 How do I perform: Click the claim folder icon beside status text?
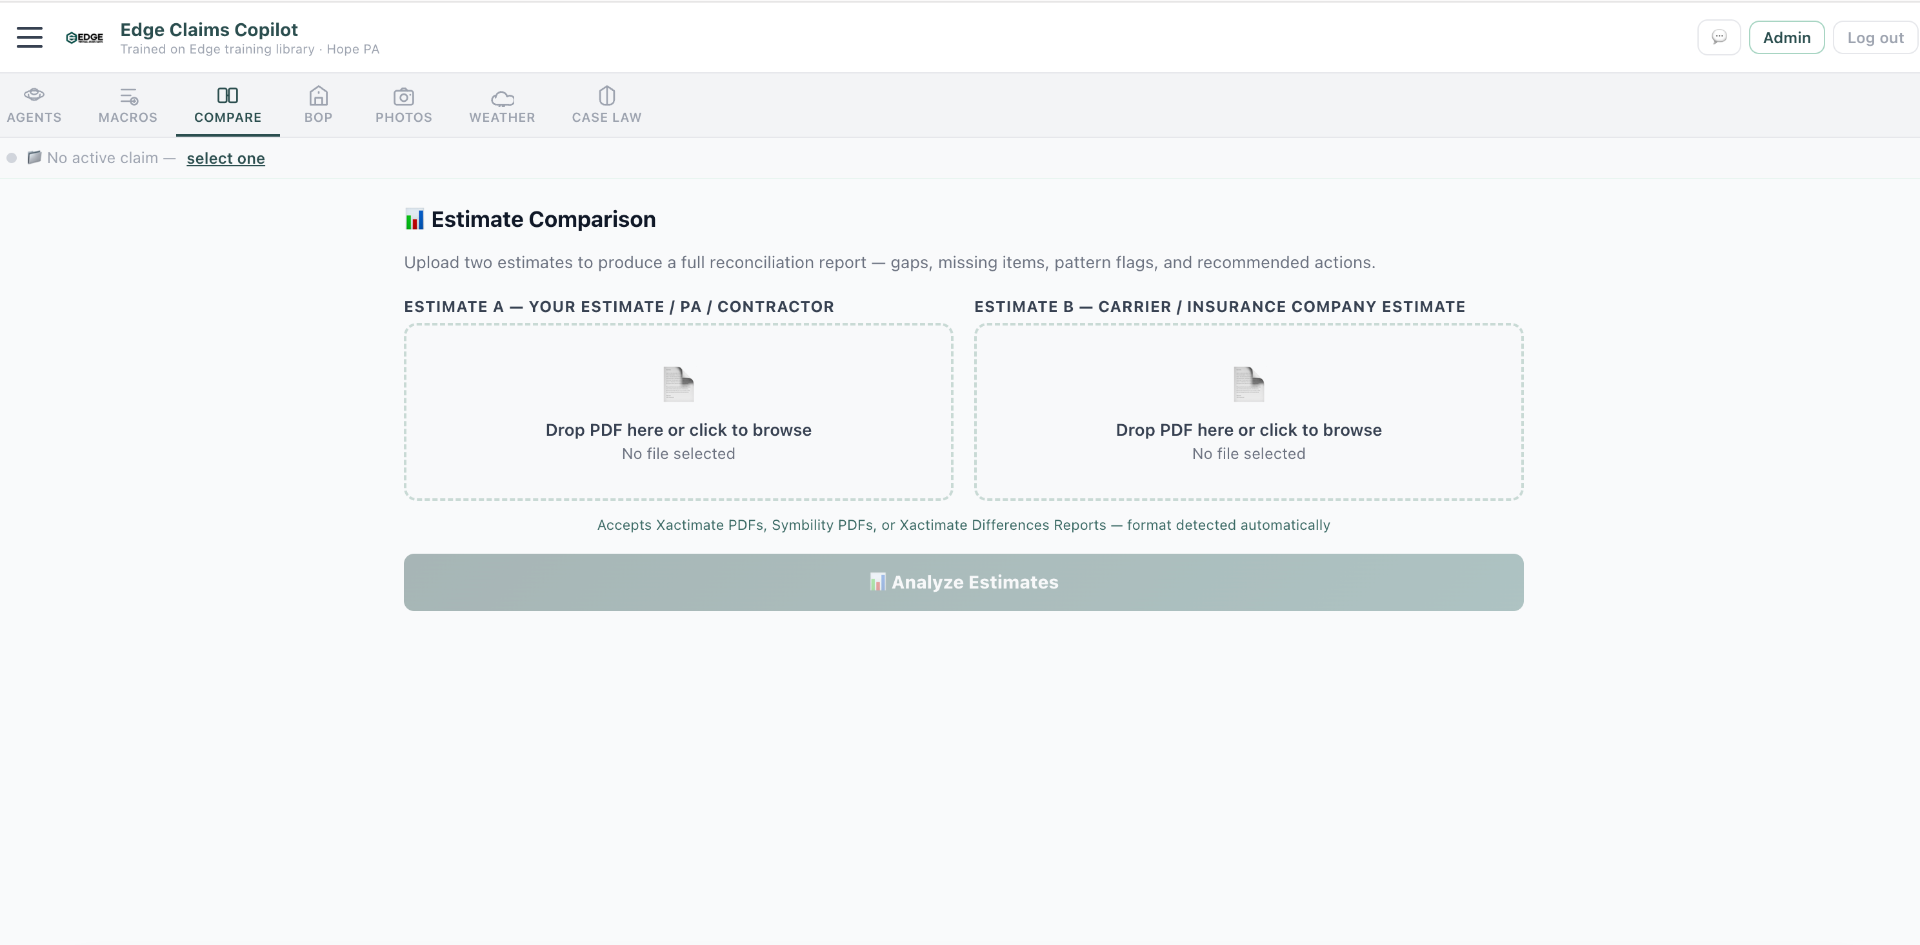[34, 157]
